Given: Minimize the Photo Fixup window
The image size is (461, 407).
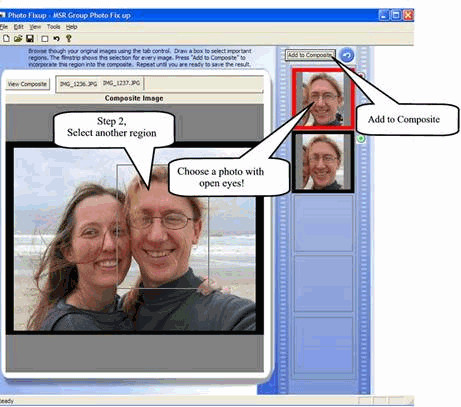Looking at the screenshot, I should (x=384, y=15).
